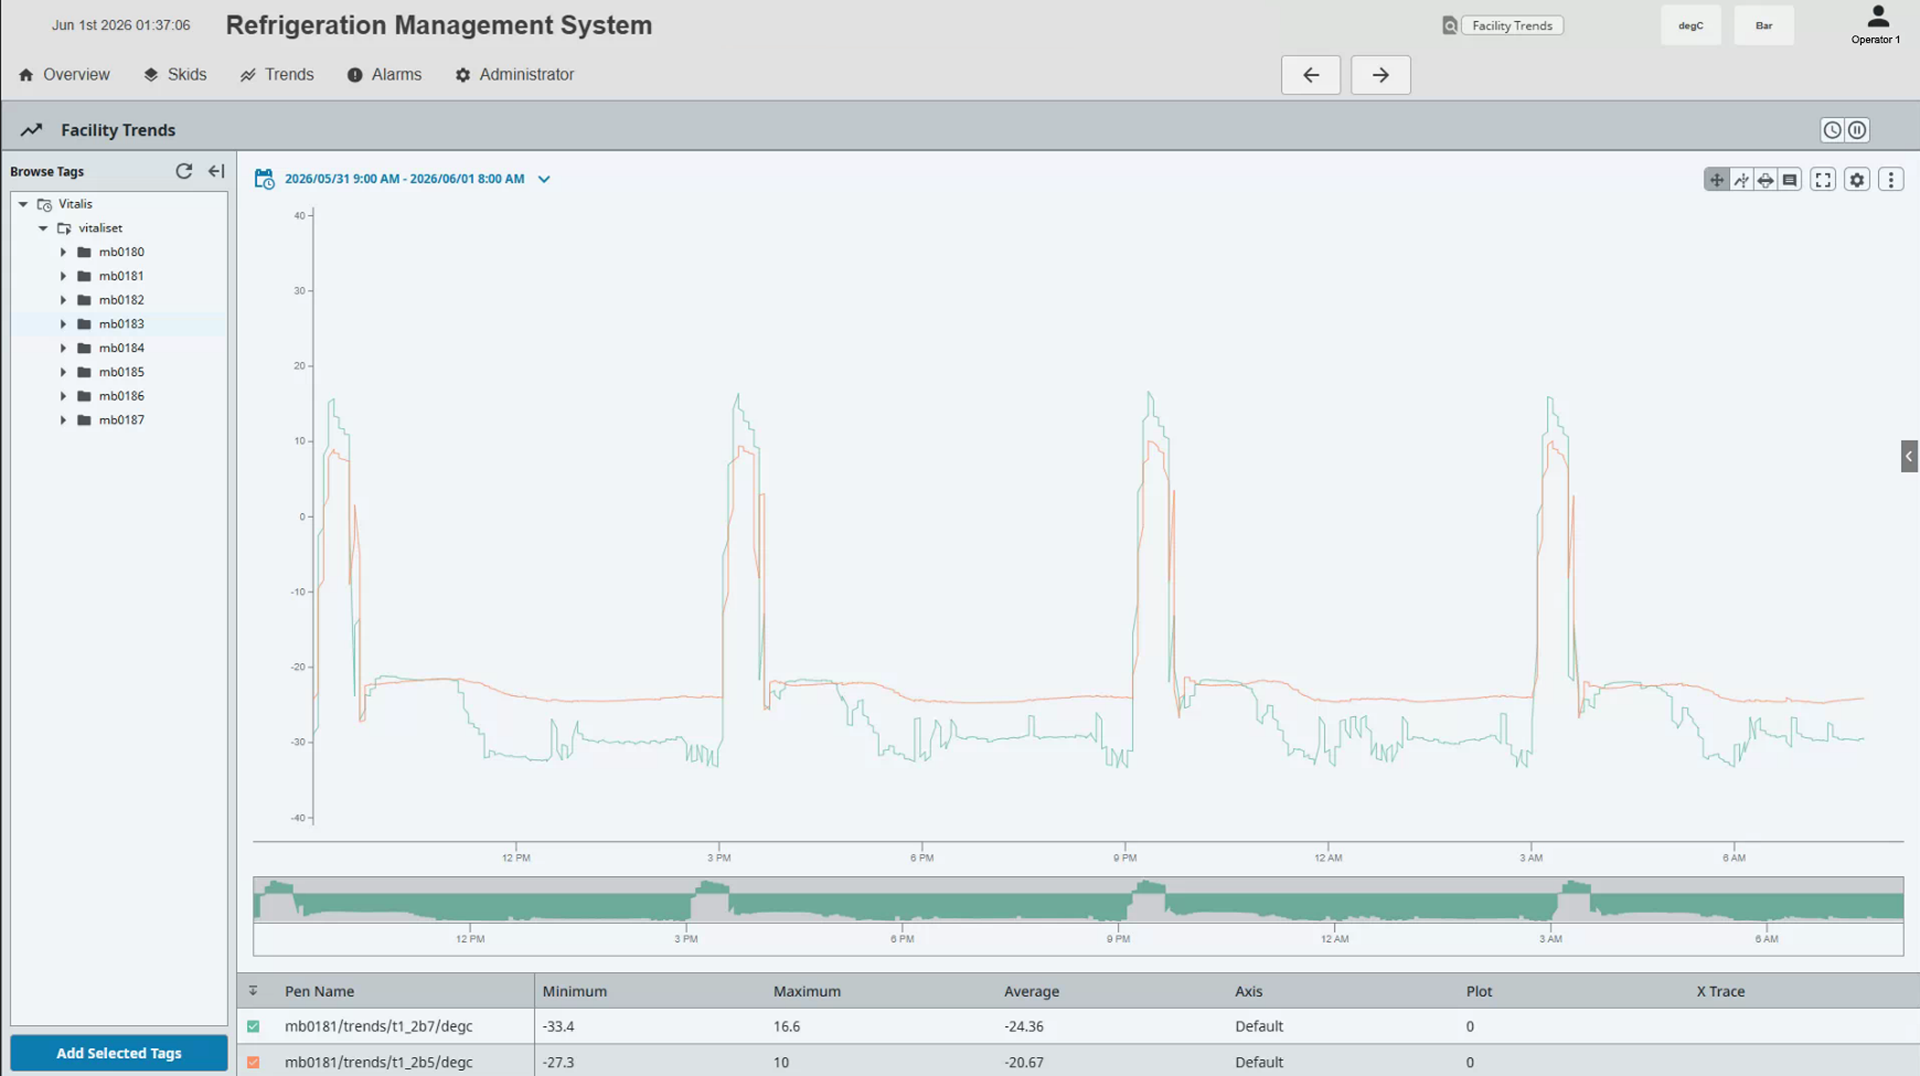Open the chart three-dot options menu
The image size is (1920, 1076).
[1891, 180]
